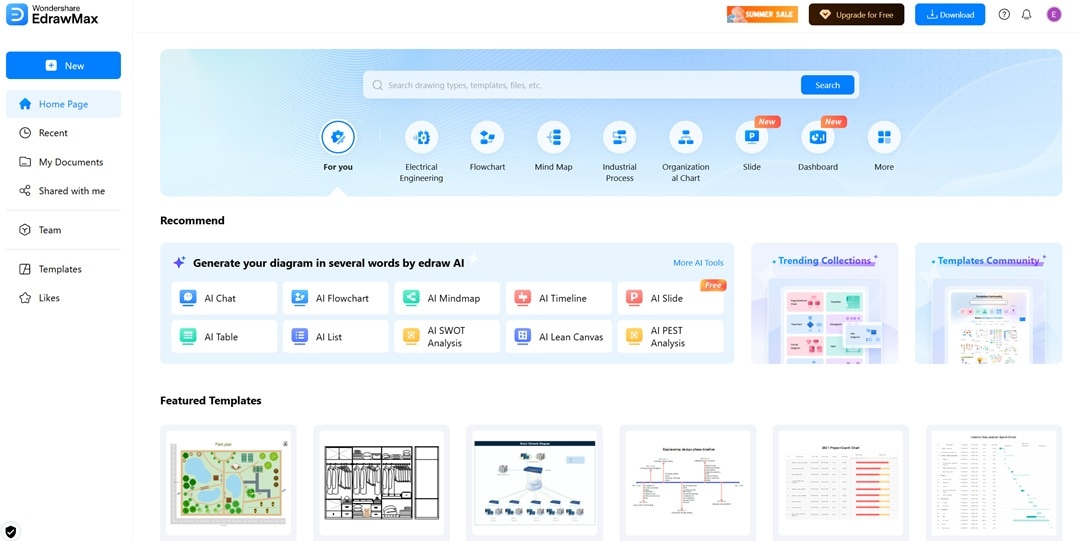Open Likes in the sidebar
The width and height of the screenshot is (1080, 541).
tap(63, 298)
